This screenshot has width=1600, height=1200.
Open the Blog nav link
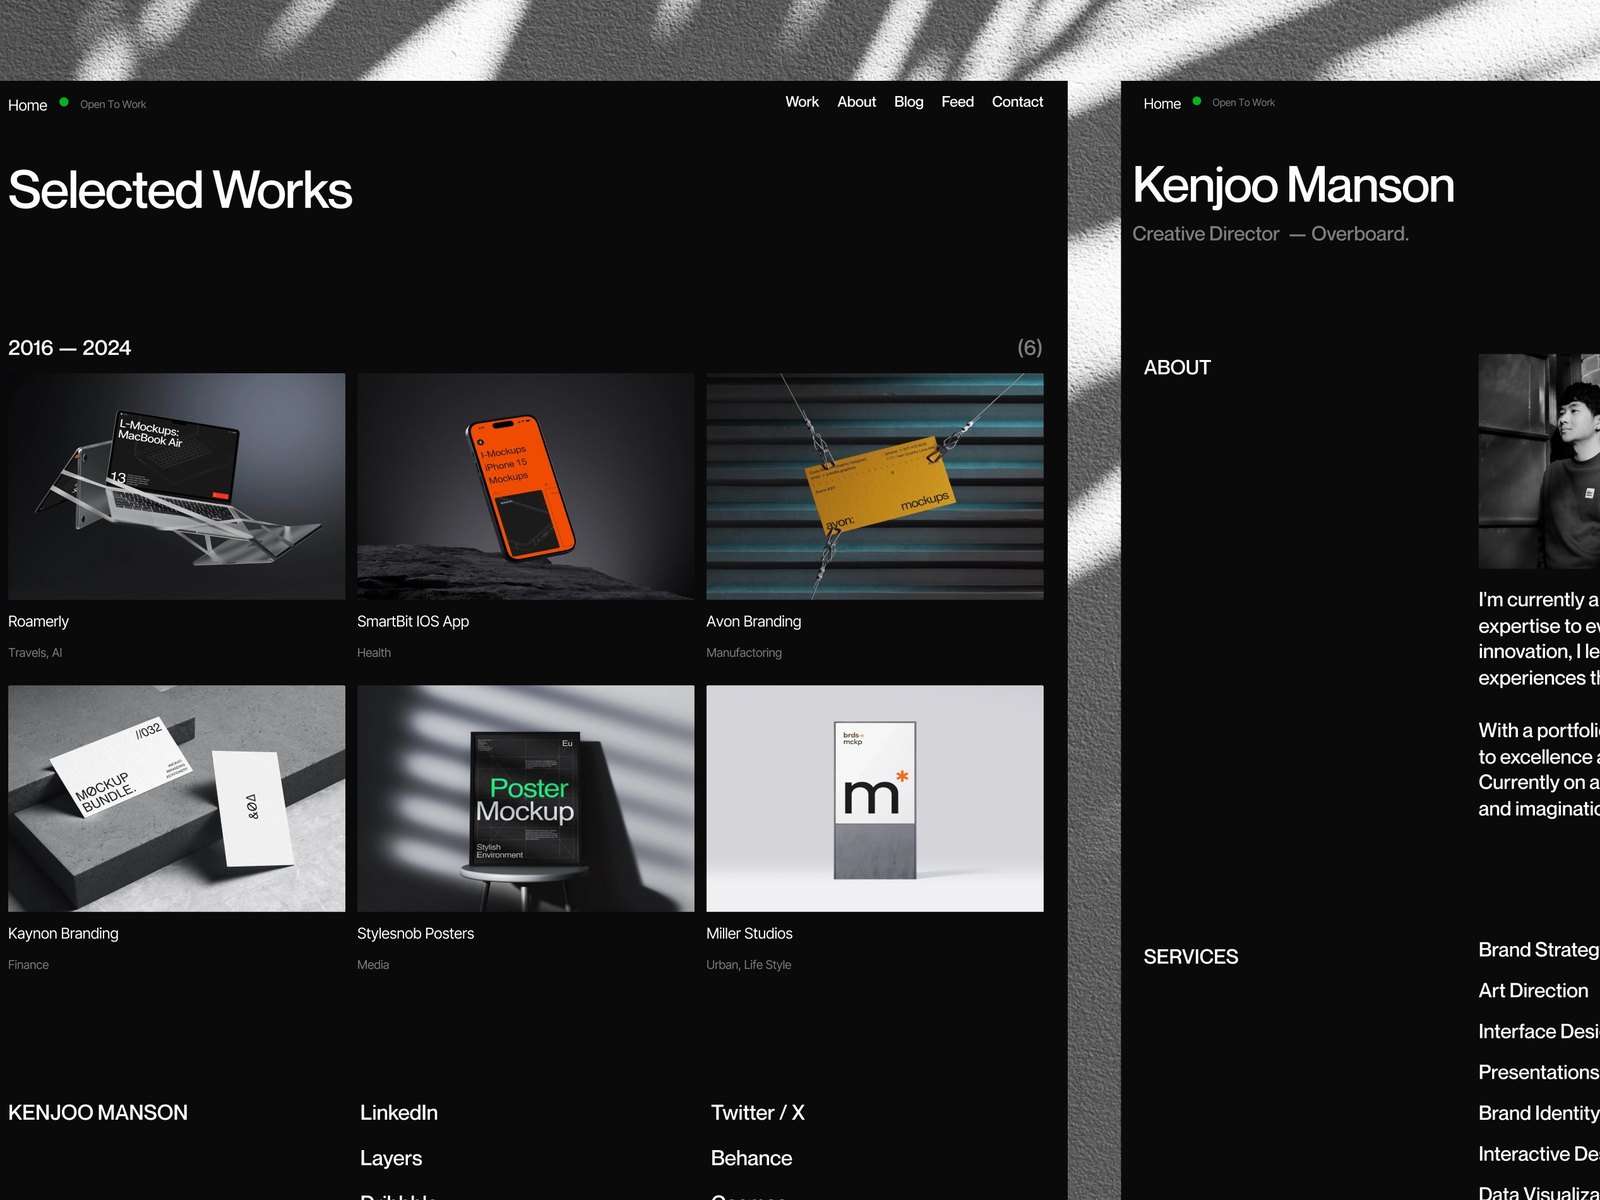(908, 102)
